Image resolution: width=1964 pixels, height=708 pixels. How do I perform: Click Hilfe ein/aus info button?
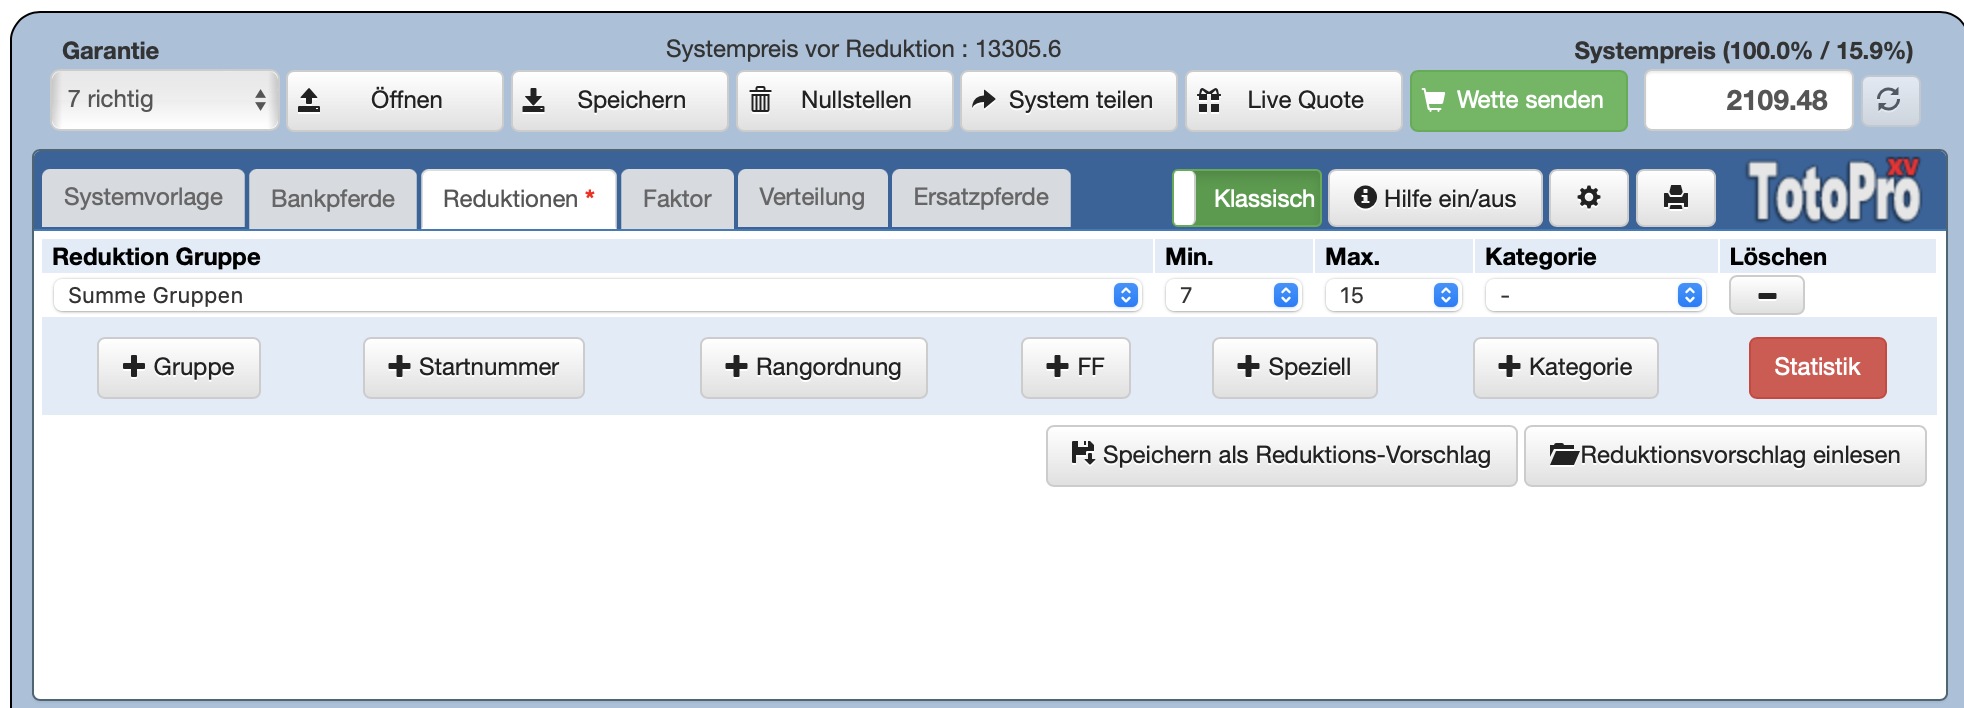point(1434,198)
